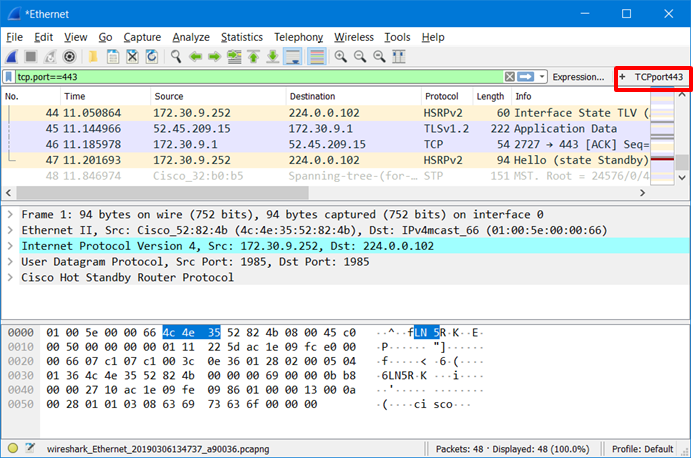This screenshot has height=458, width=693.
Task: Open the Help menu
Action: click(433, 37)
